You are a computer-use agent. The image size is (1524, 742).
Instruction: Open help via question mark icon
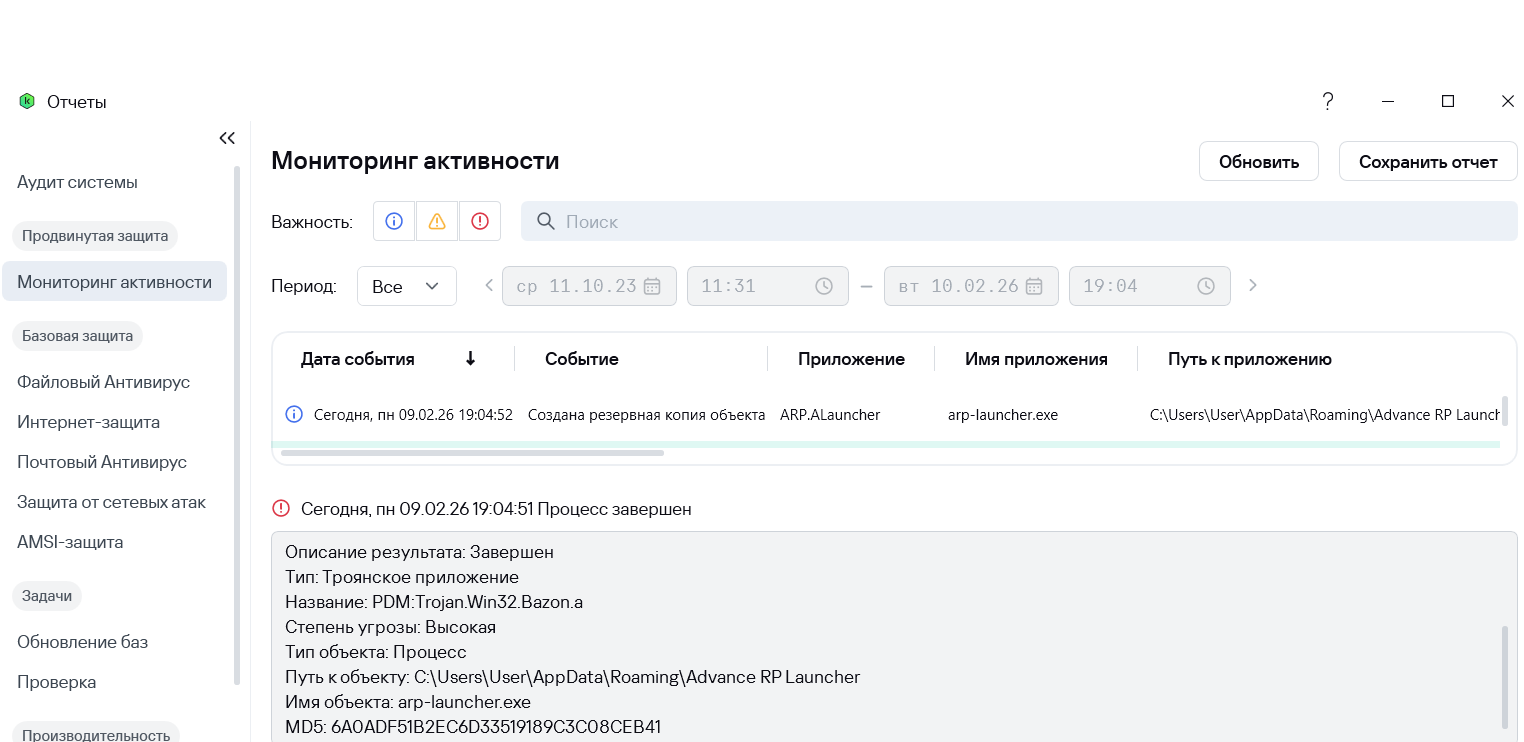[1328, 101]
